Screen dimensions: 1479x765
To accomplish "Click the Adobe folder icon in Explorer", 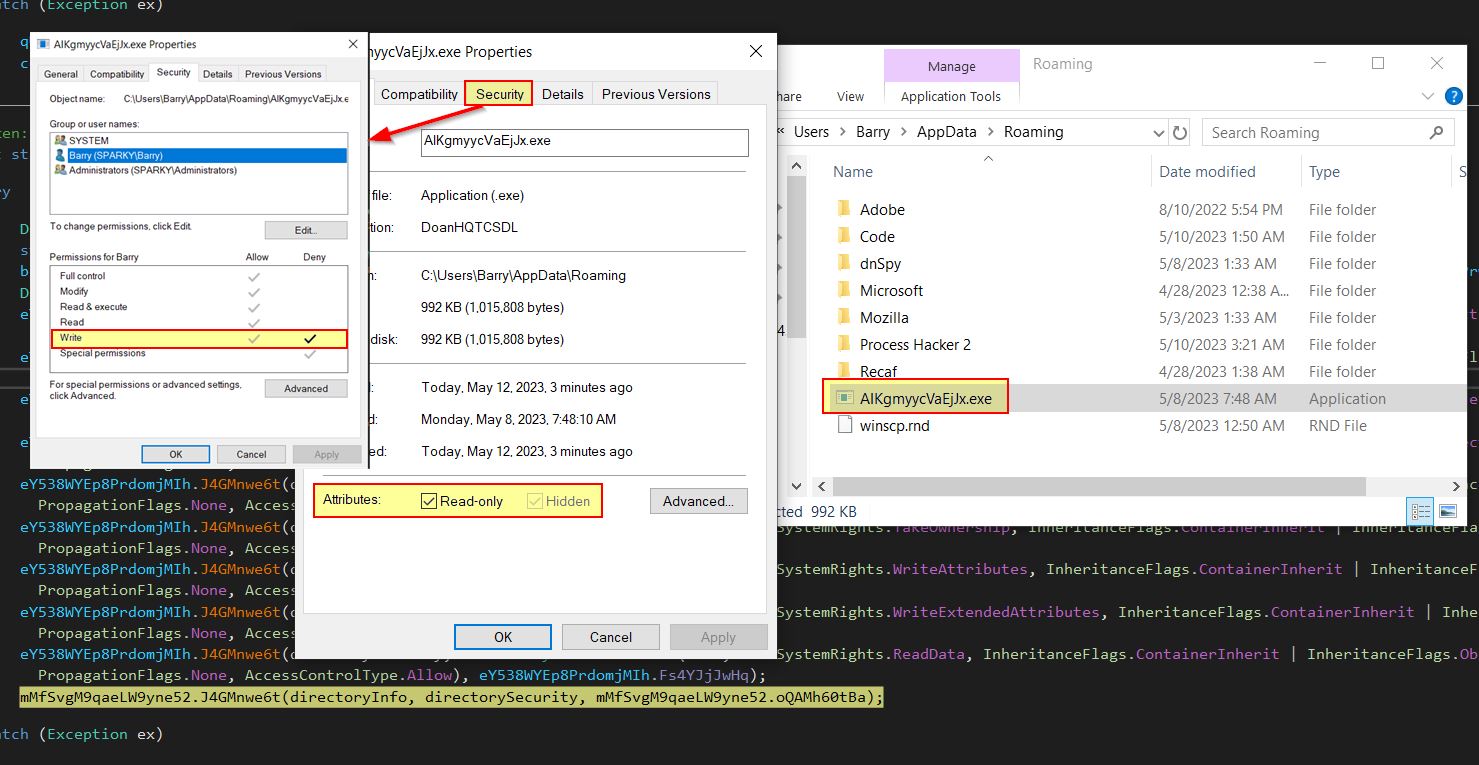I will coord(842,210).
